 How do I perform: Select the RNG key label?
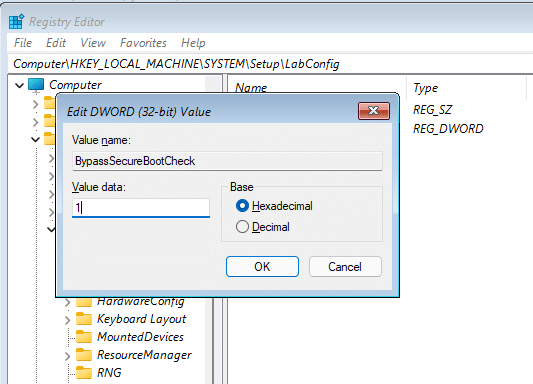[109, 373]
